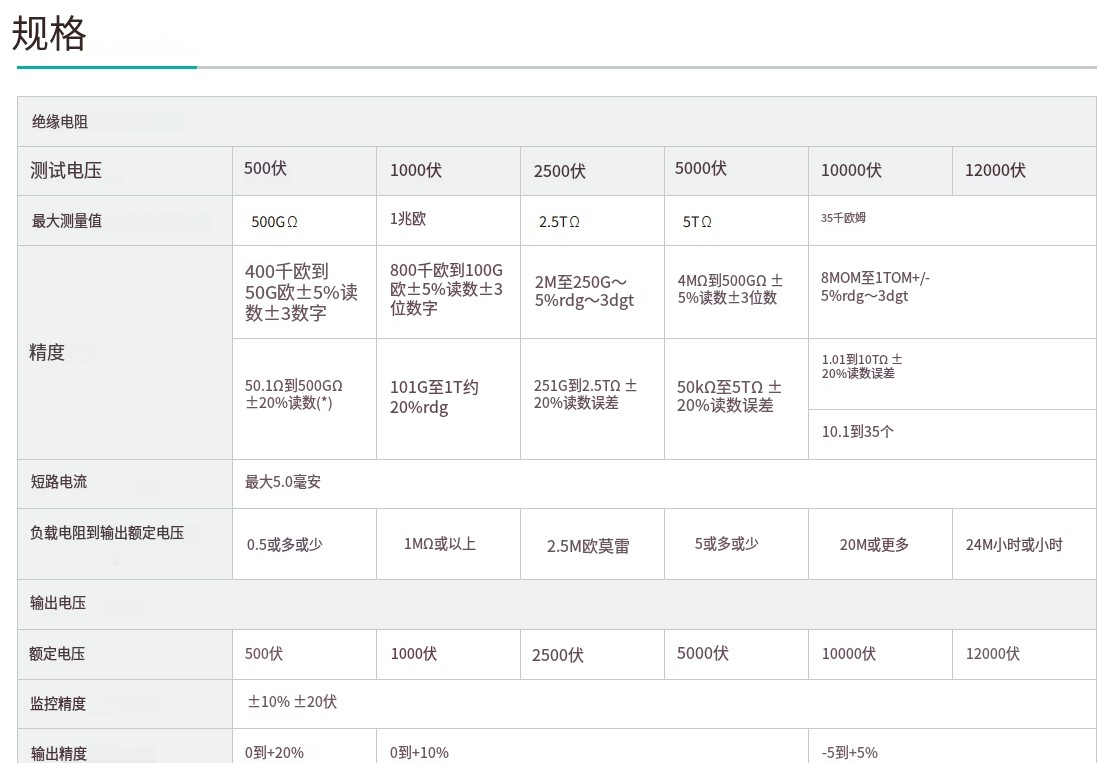Screen dimensions: 1098x763
Task: Select the -5到+5% output accuracy cell
Action: click(849, 753)
